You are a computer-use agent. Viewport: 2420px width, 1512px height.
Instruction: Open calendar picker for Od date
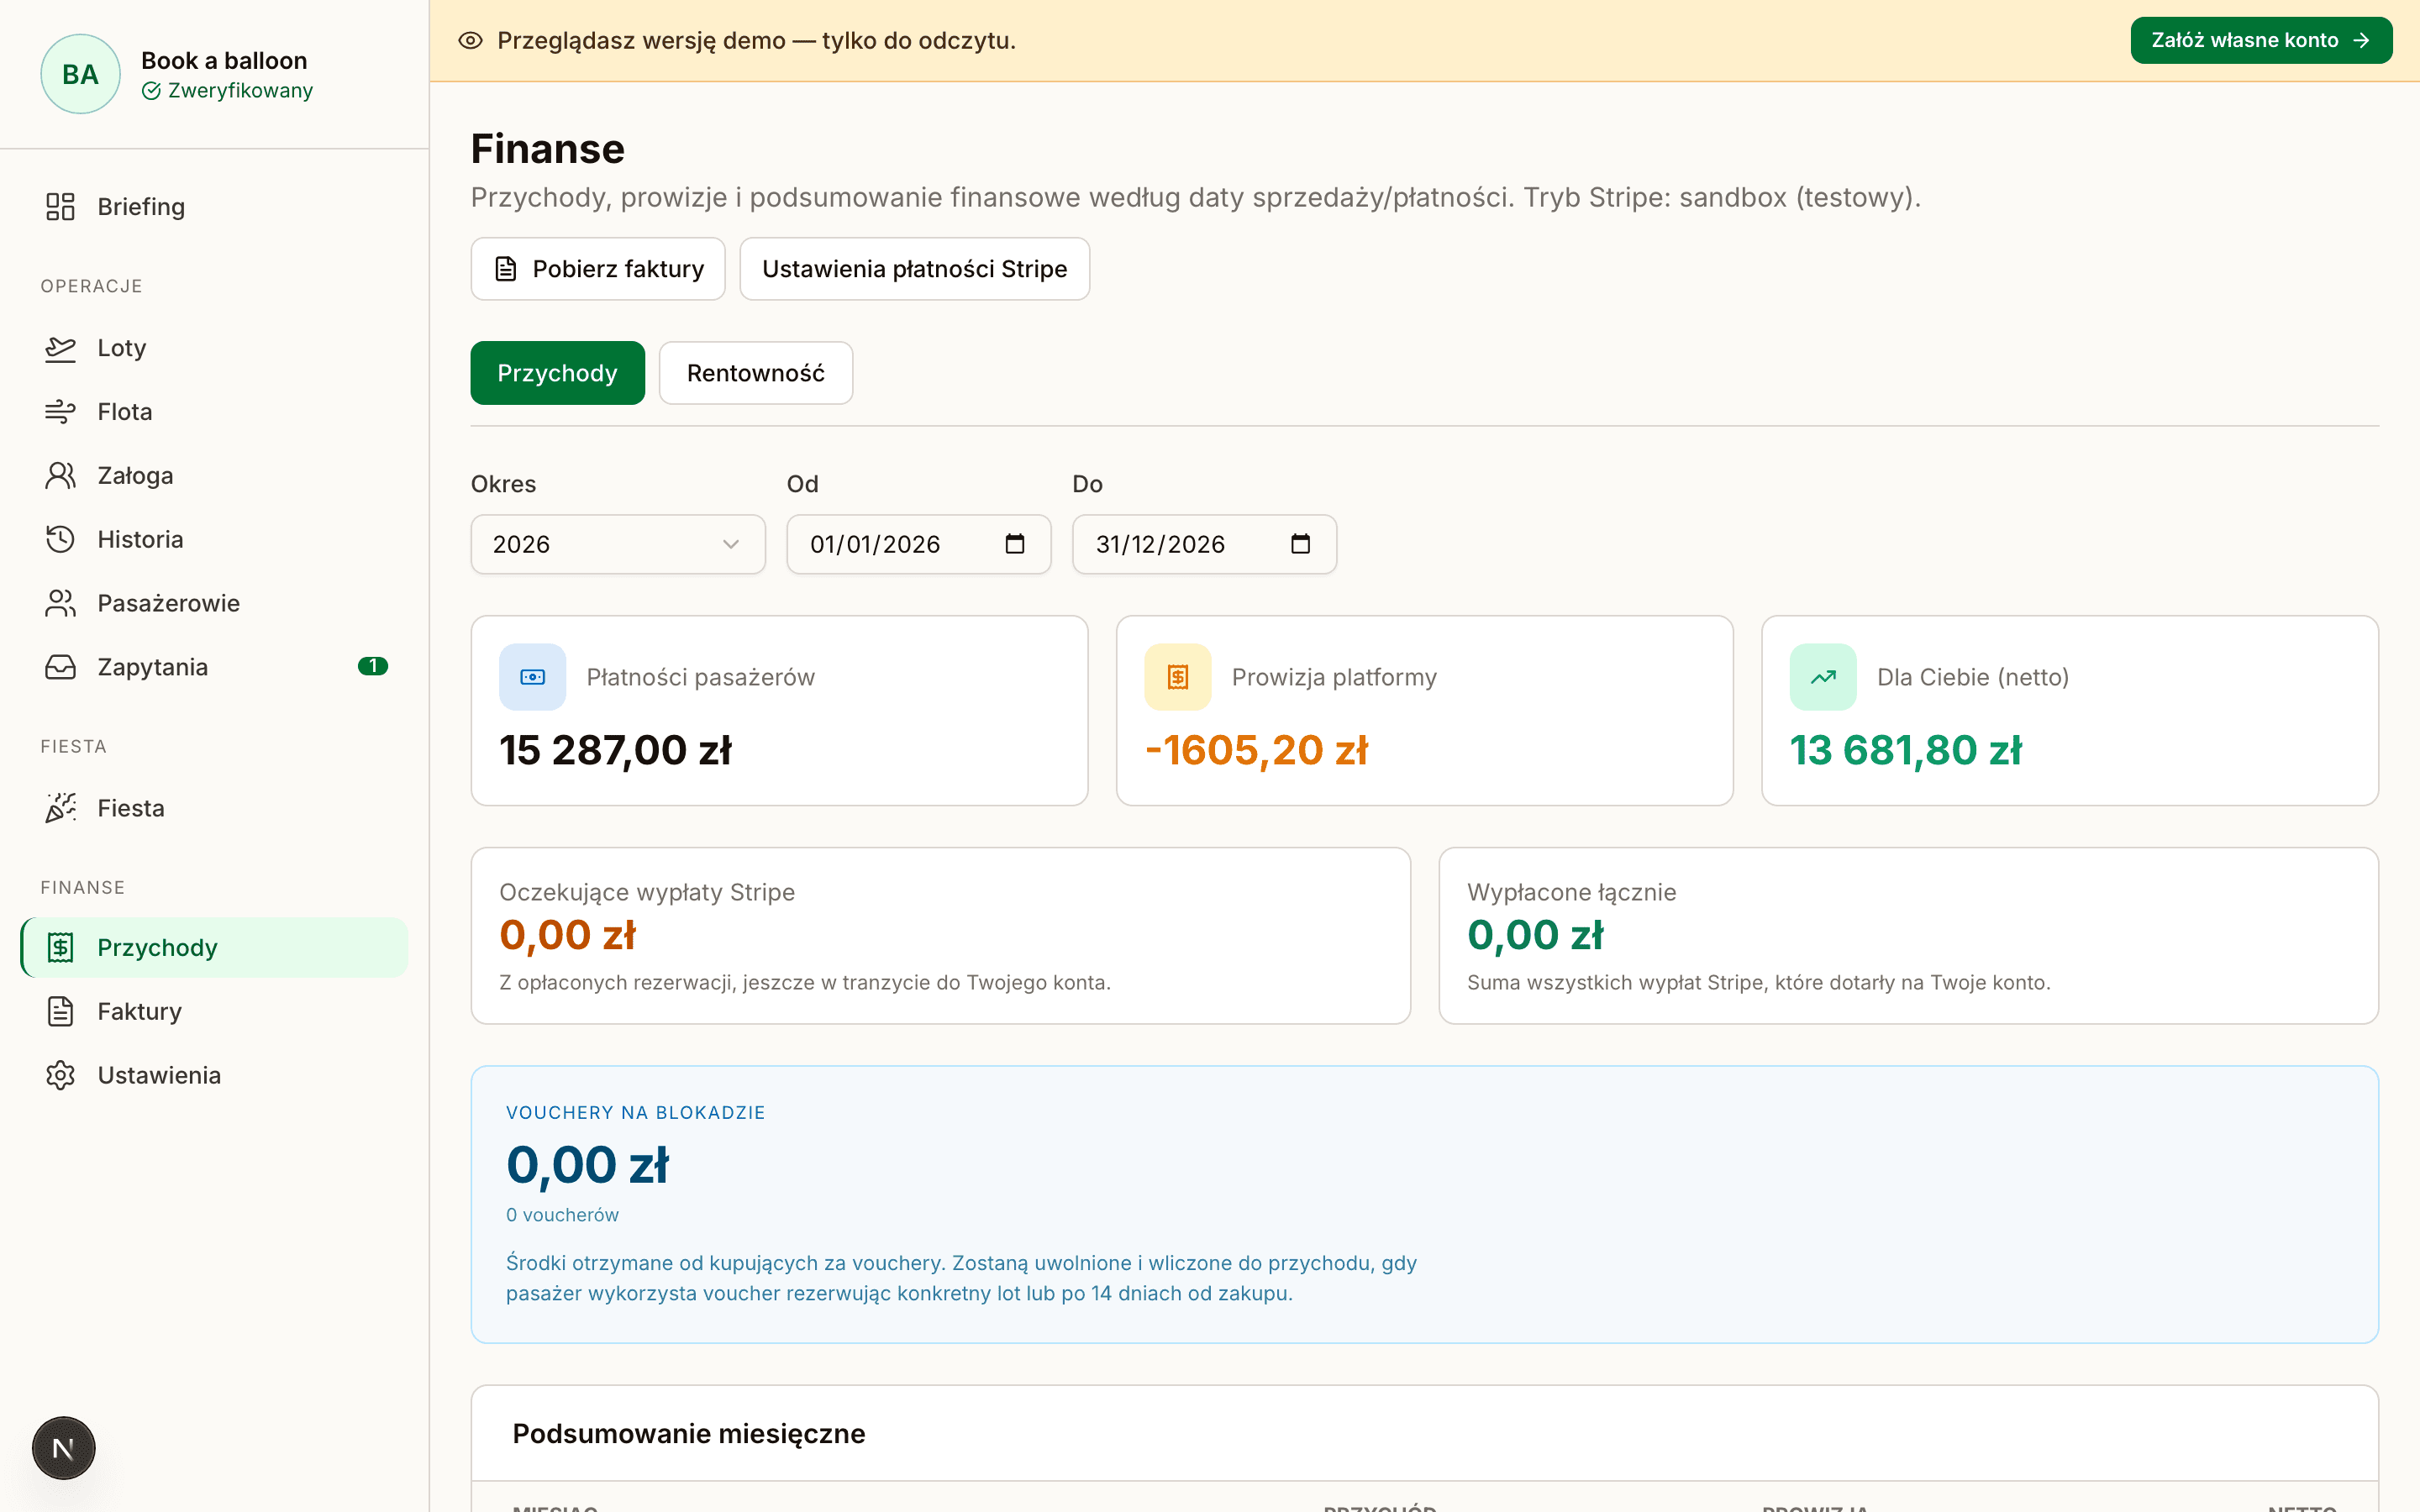(x=1014, y=544)
